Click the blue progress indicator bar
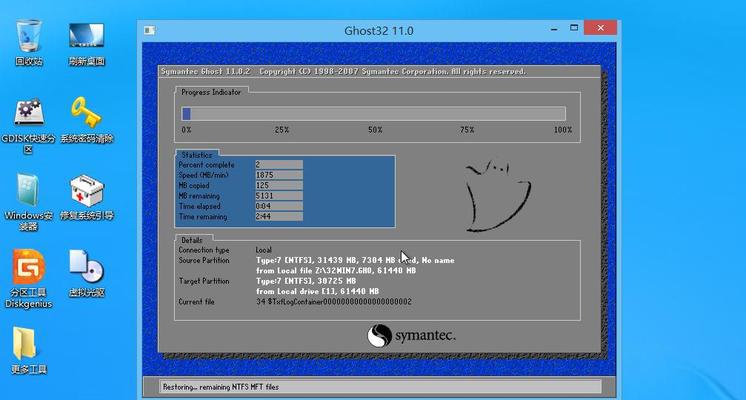The height and width of the screenshot is (400, 746). coord(373,114)
